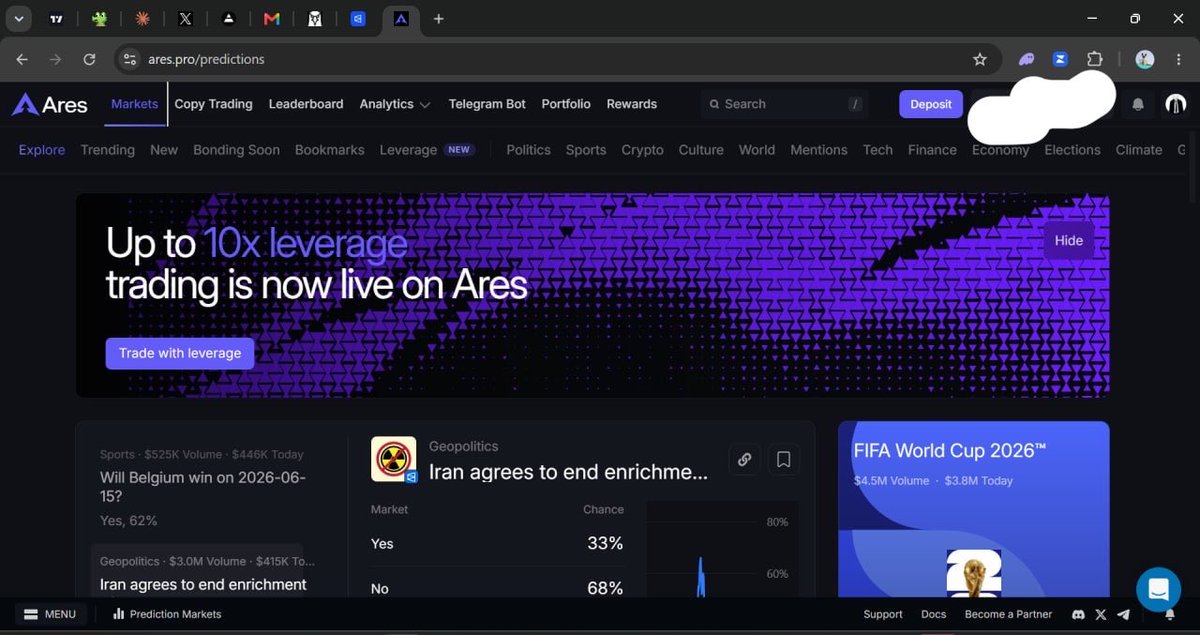Select the Leverage NEW filter
Screen dimensions: 1200x635
(427, 150)
